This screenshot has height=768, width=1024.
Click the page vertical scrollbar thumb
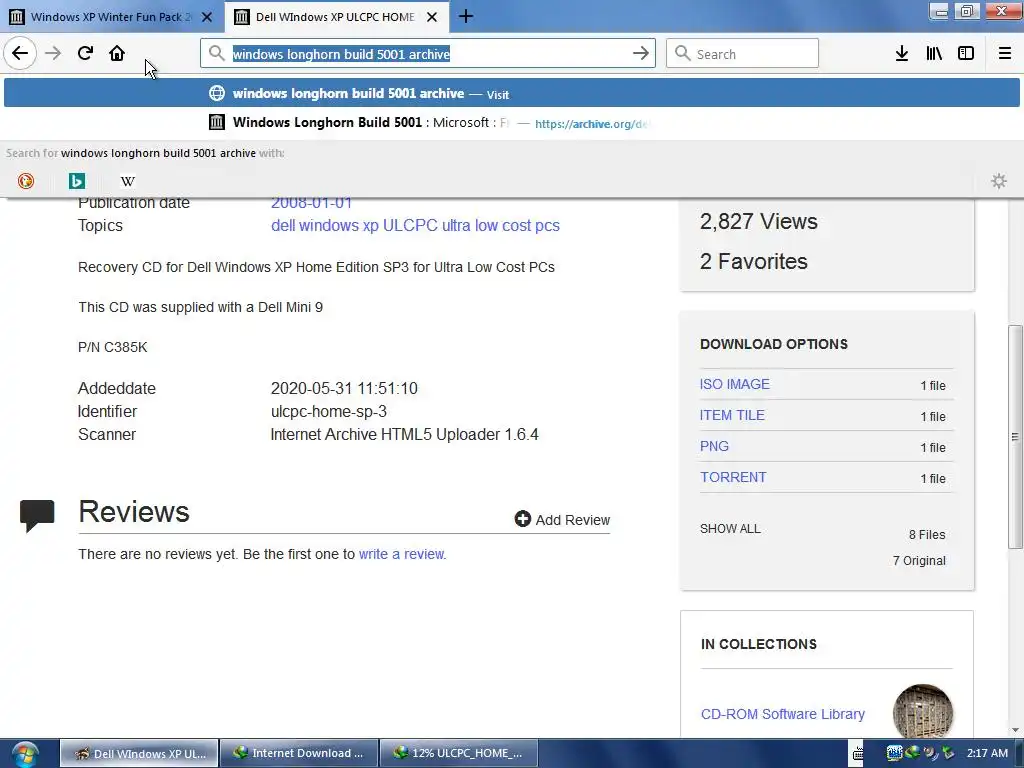click(x=1014, y=436)
